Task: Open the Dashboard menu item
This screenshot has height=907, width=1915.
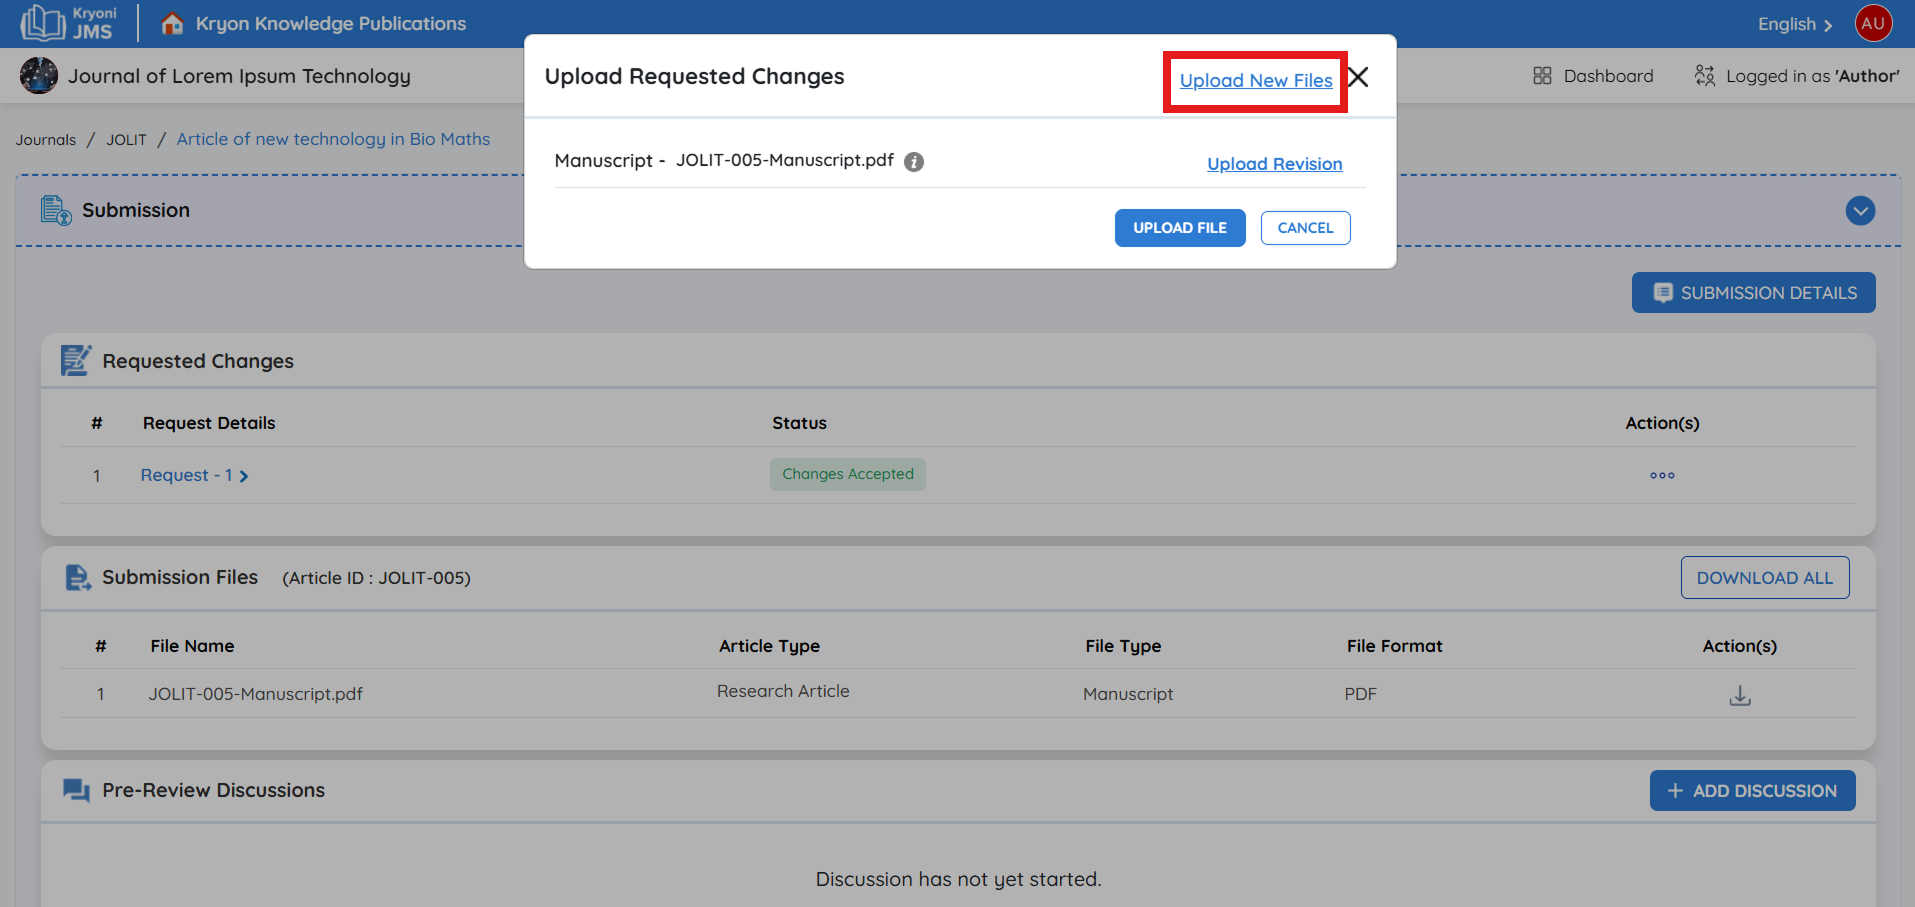Action: point(1593,76)
